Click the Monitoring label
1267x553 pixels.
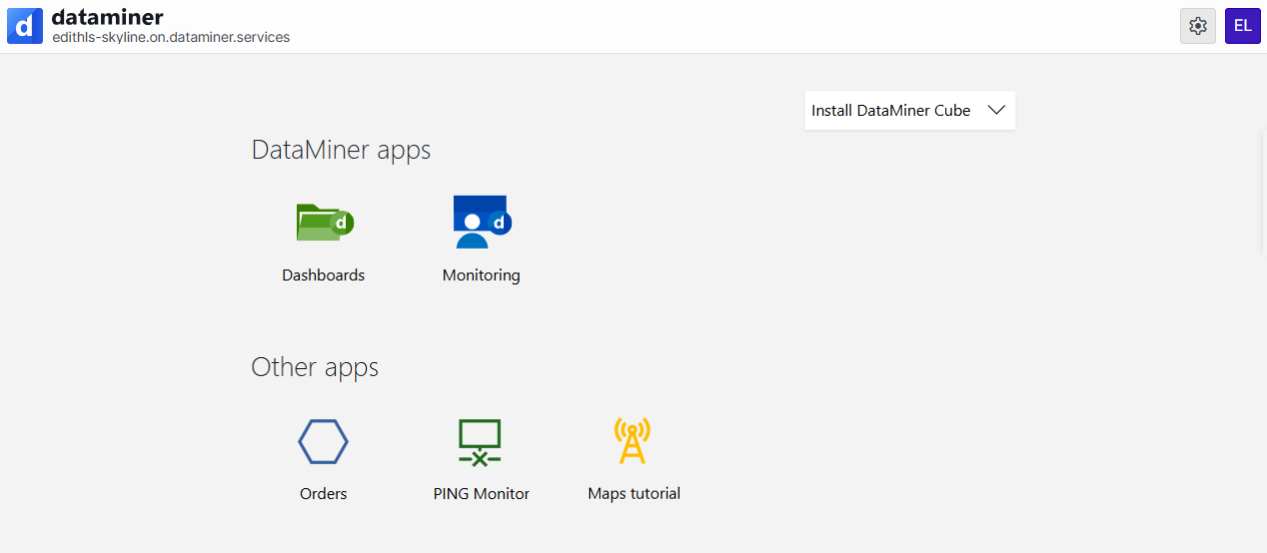(481, 275)
